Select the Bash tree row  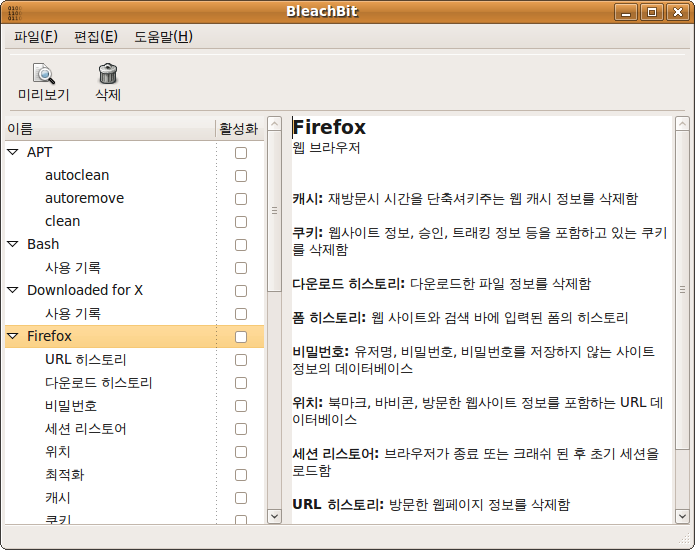(134, 245)
